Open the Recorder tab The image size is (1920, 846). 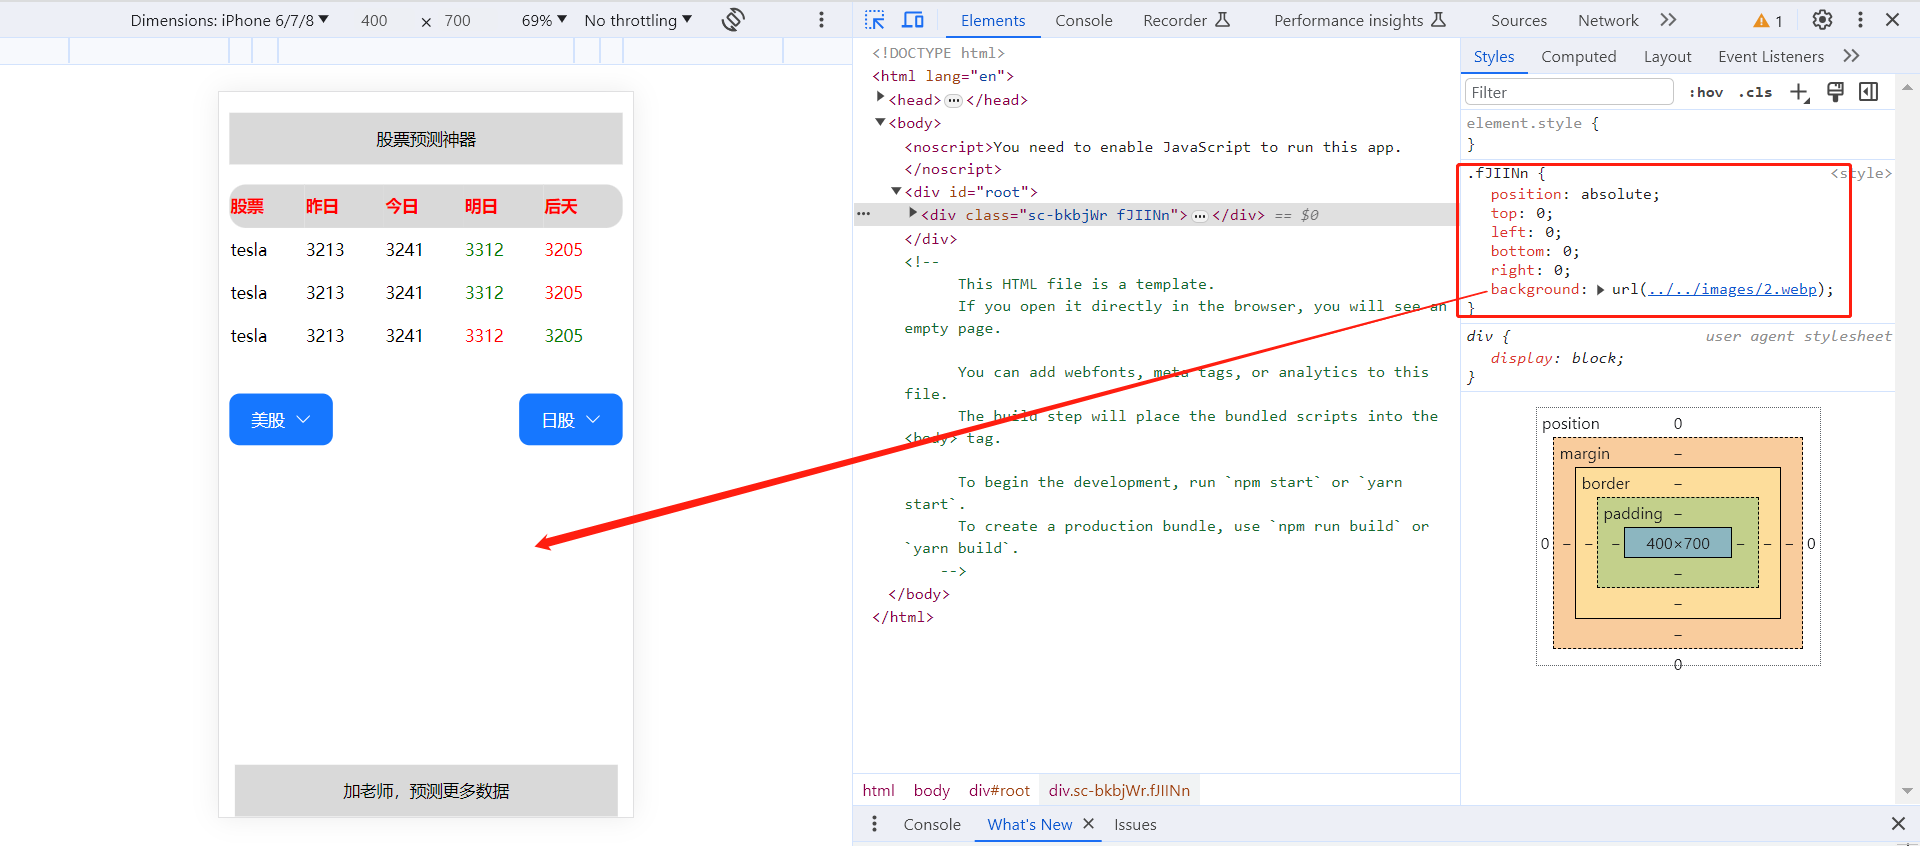click(1187, 20)
